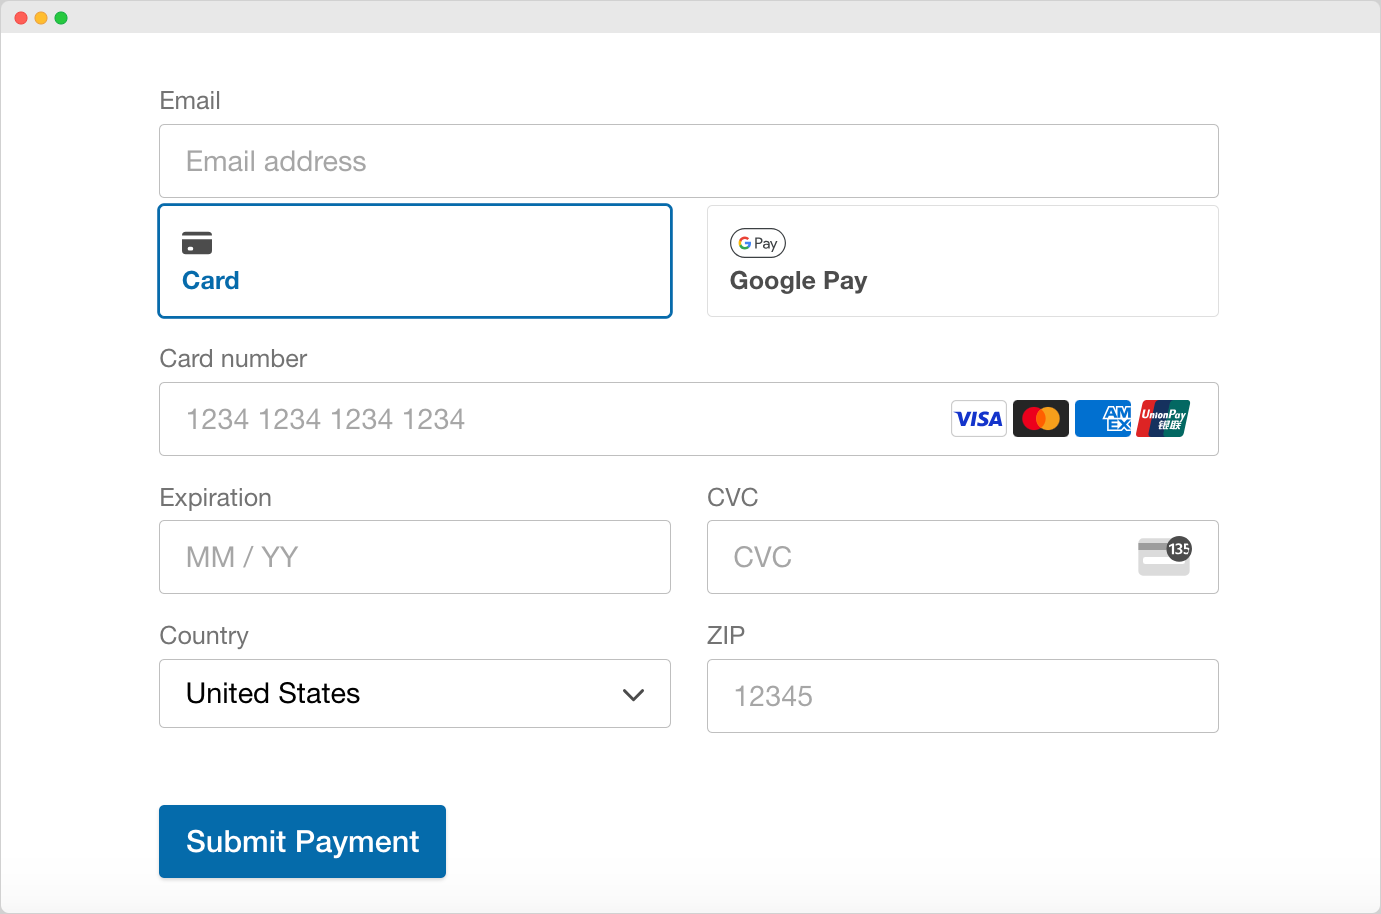Click the American Express brand icon

point(1102,418)
